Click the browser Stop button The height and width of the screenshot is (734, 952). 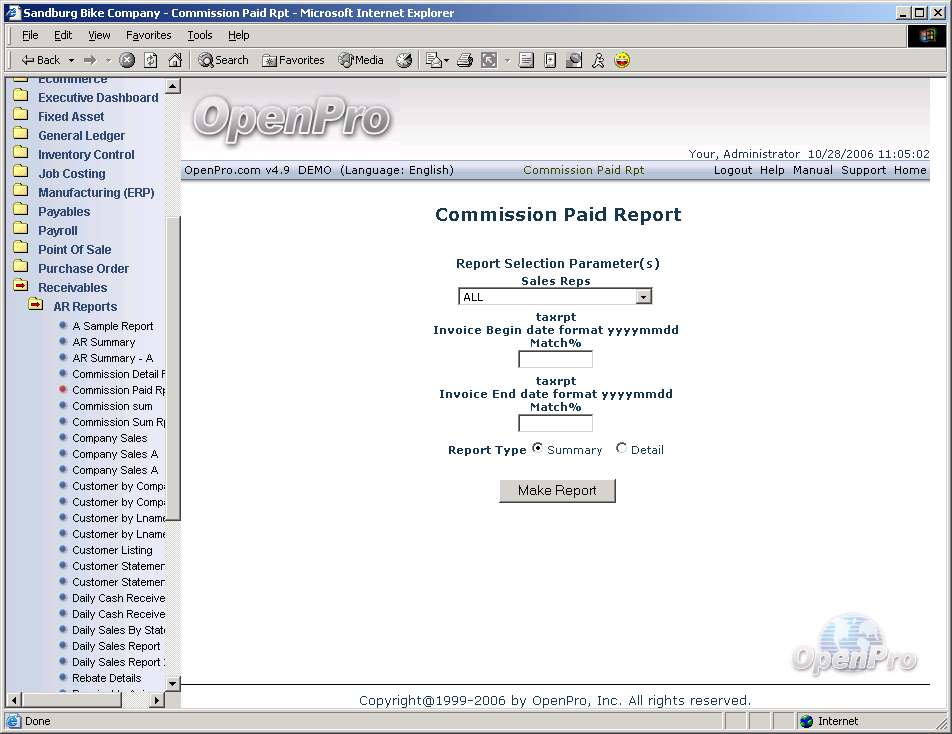pyautogui.click(x=127, y=60)
